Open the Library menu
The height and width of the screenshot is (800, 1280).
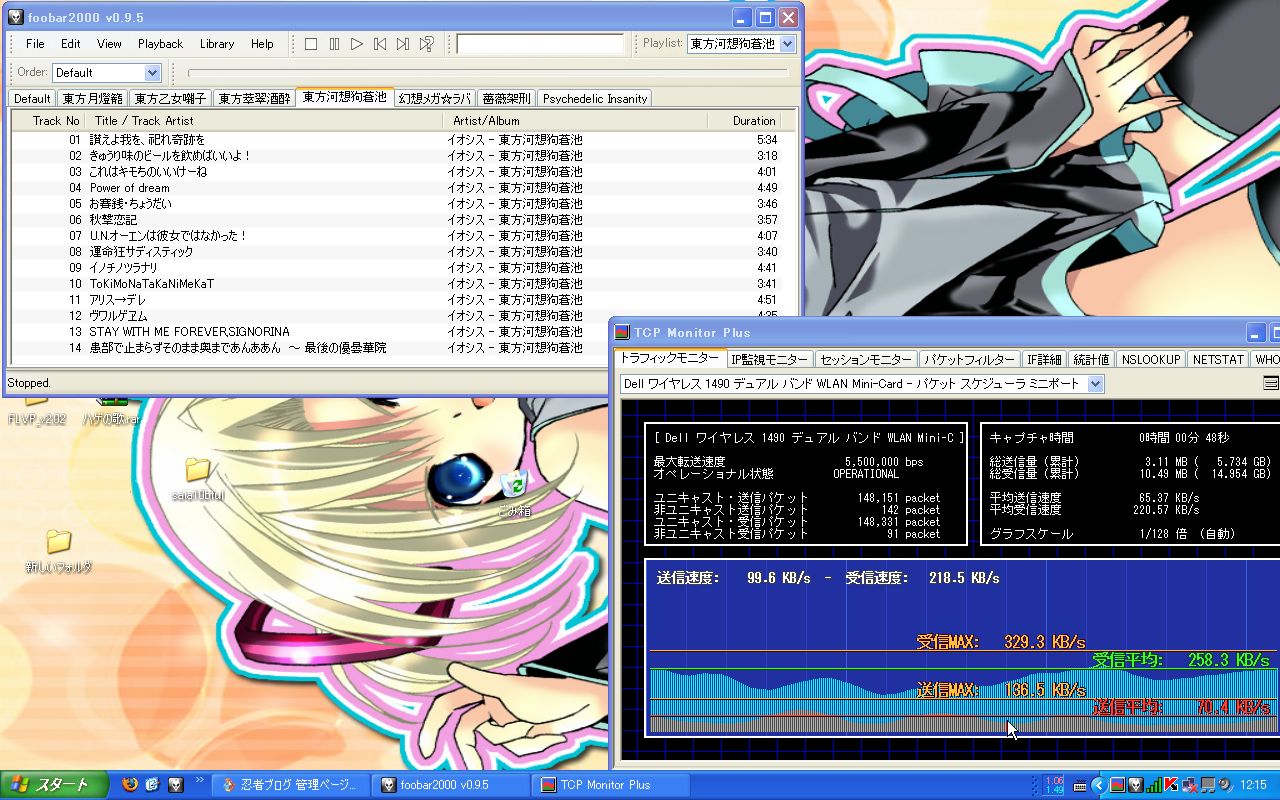(x=216, y=44)
